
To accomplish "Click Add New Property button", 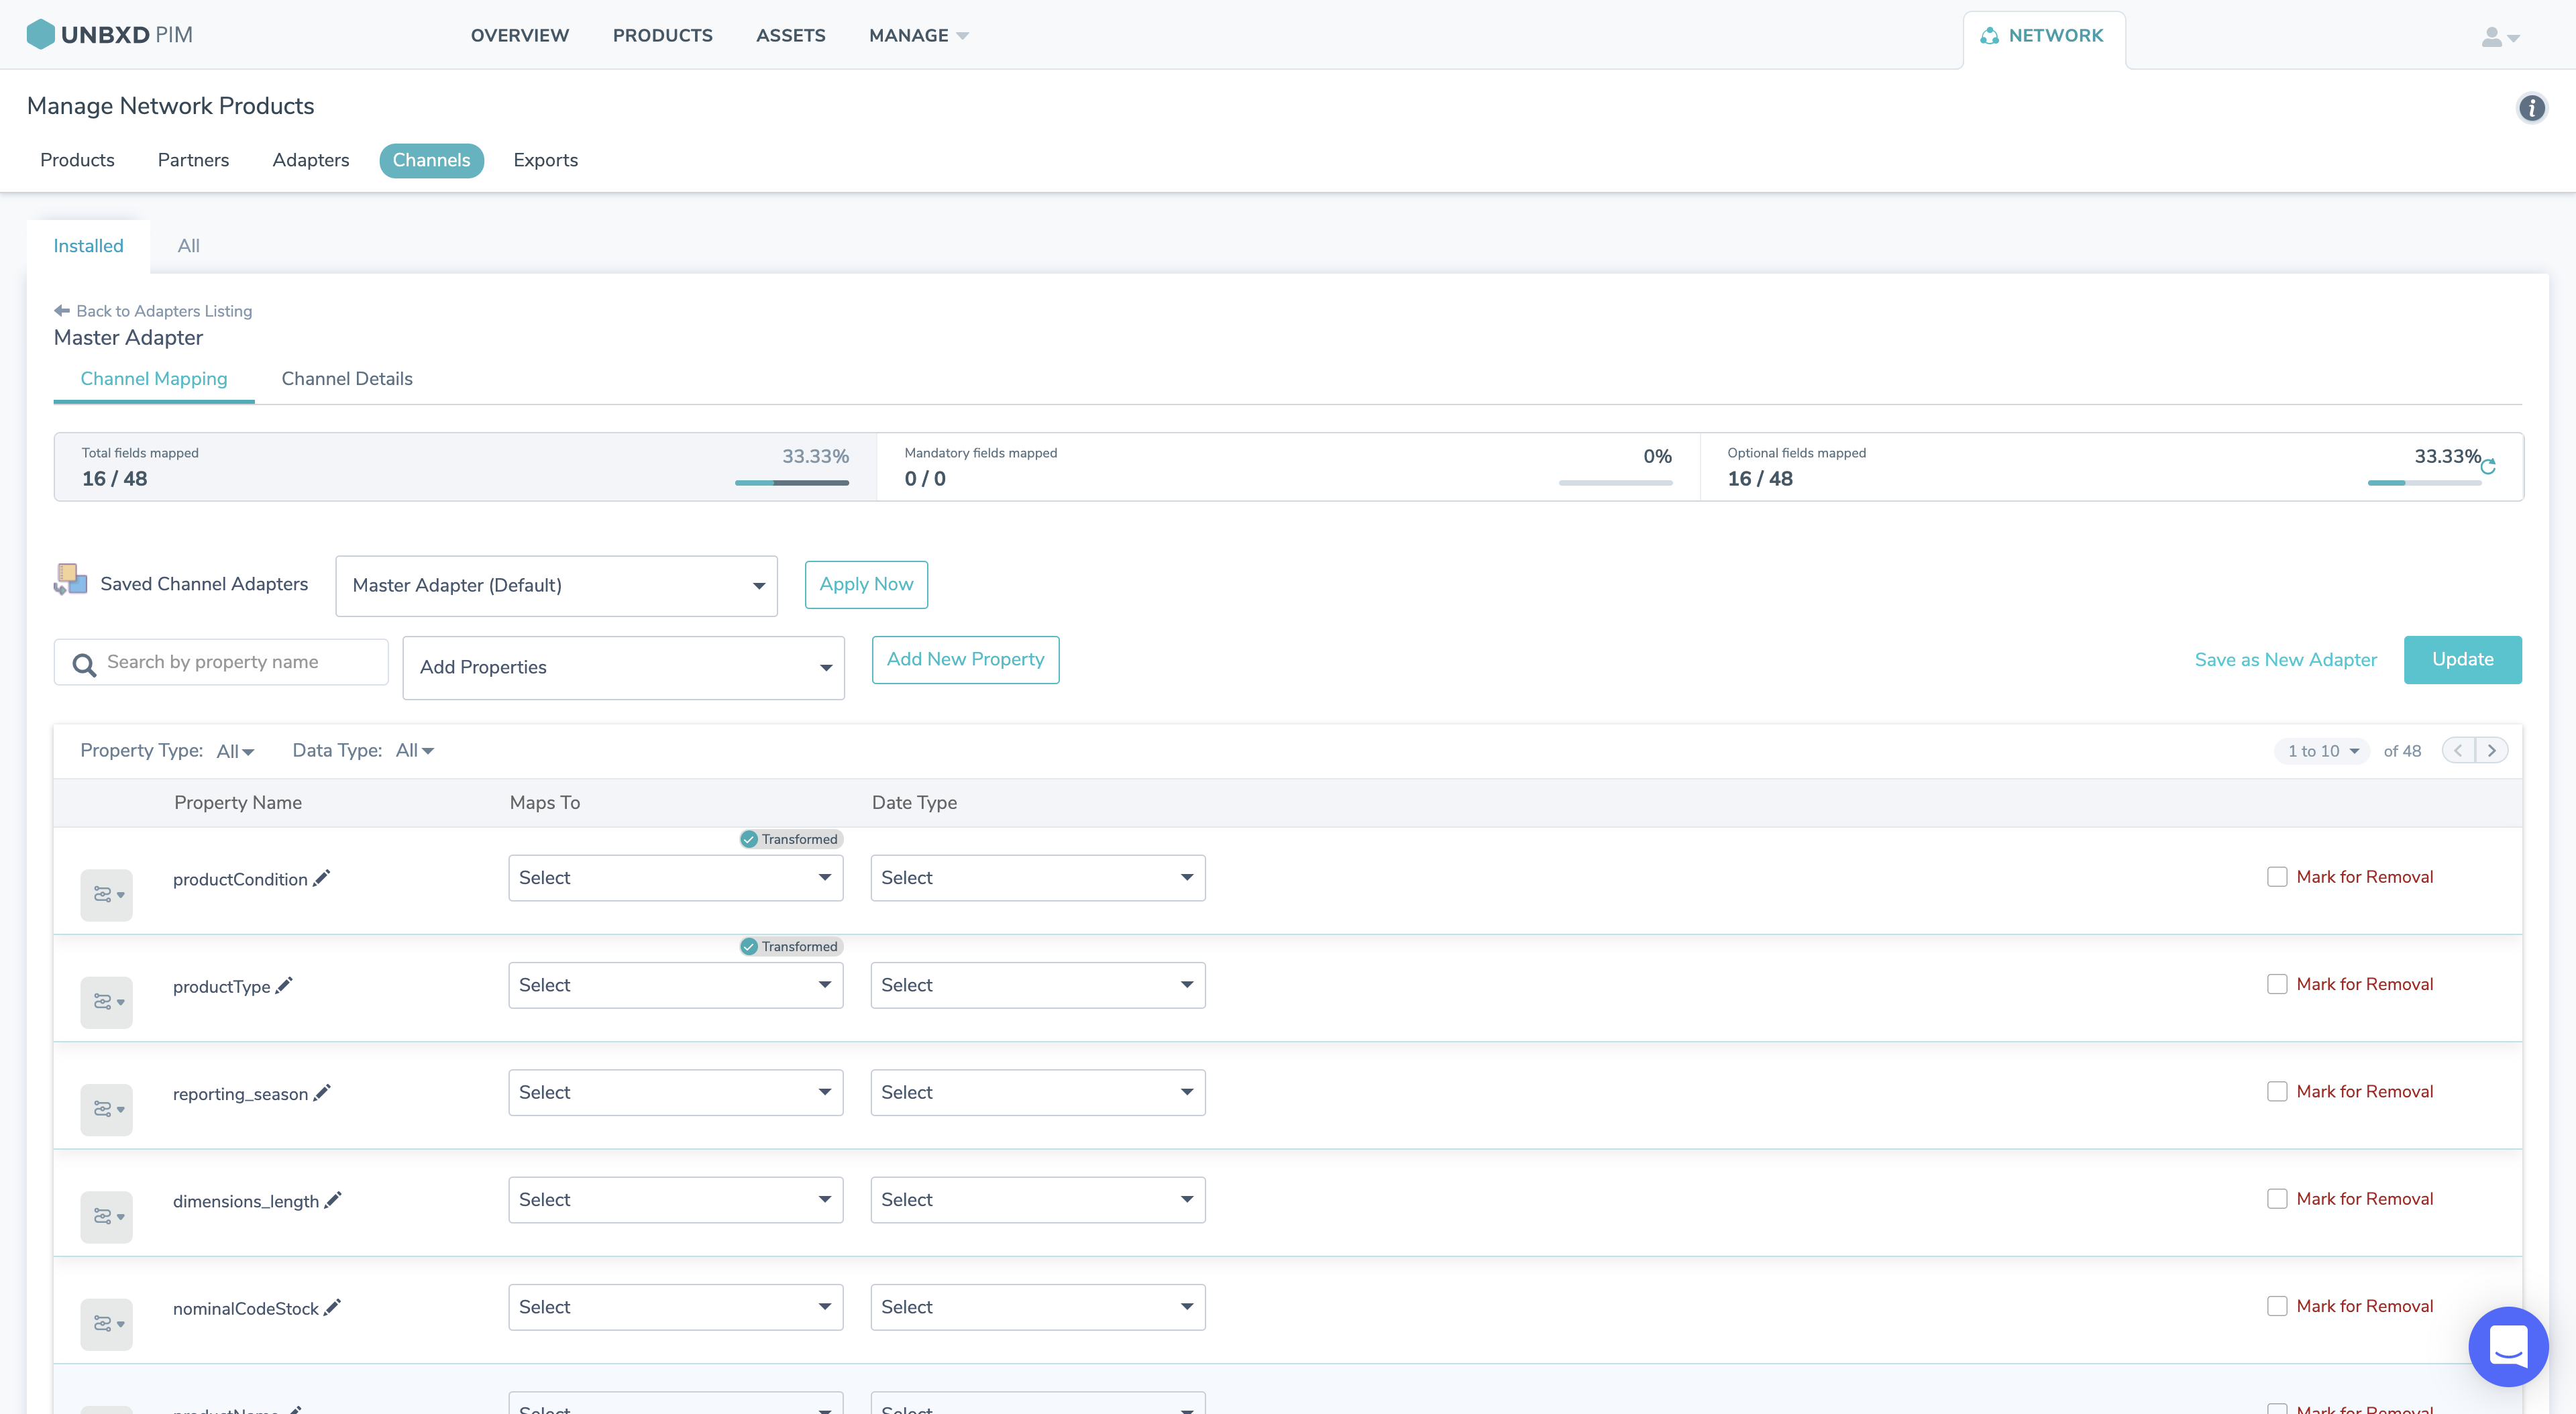I will tap(965, 660).
